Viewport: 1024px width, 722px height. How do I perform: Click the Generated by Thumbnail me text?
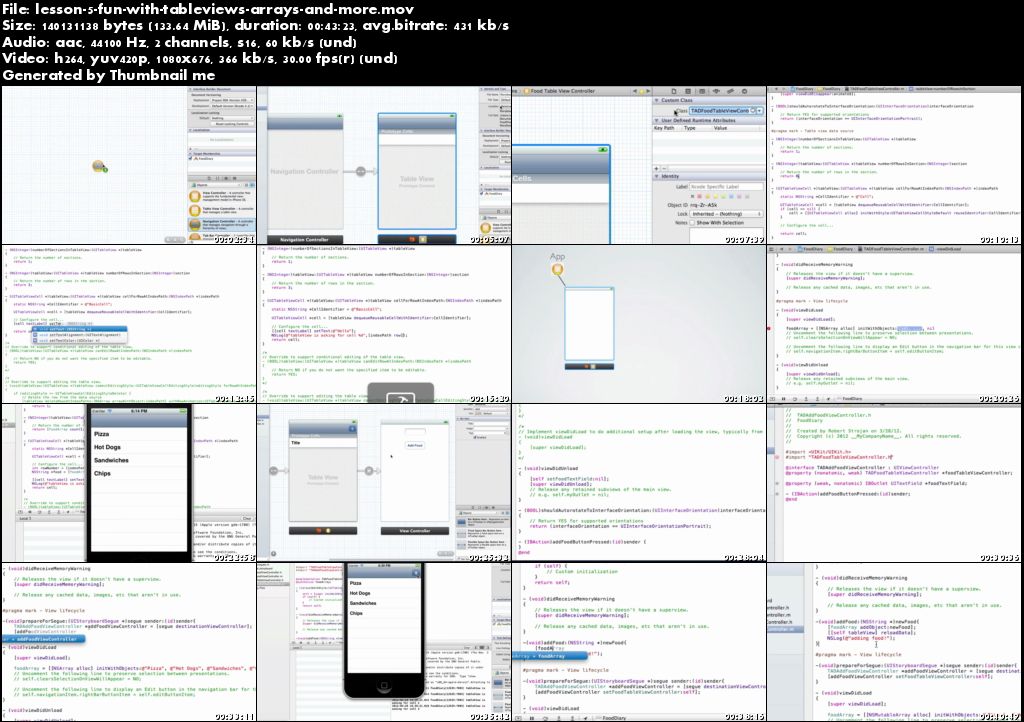(108, 75)
